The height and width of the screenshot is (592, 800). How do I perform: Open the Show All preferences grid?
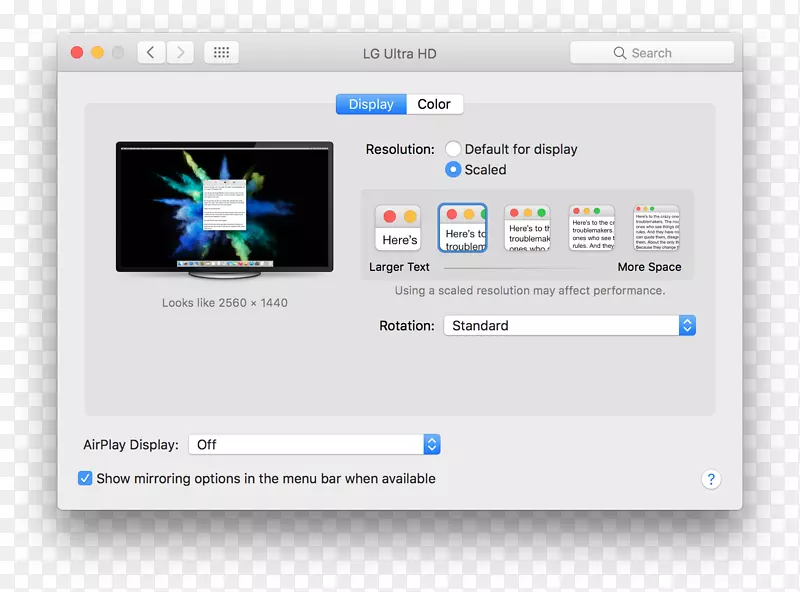tap(221, 52)
